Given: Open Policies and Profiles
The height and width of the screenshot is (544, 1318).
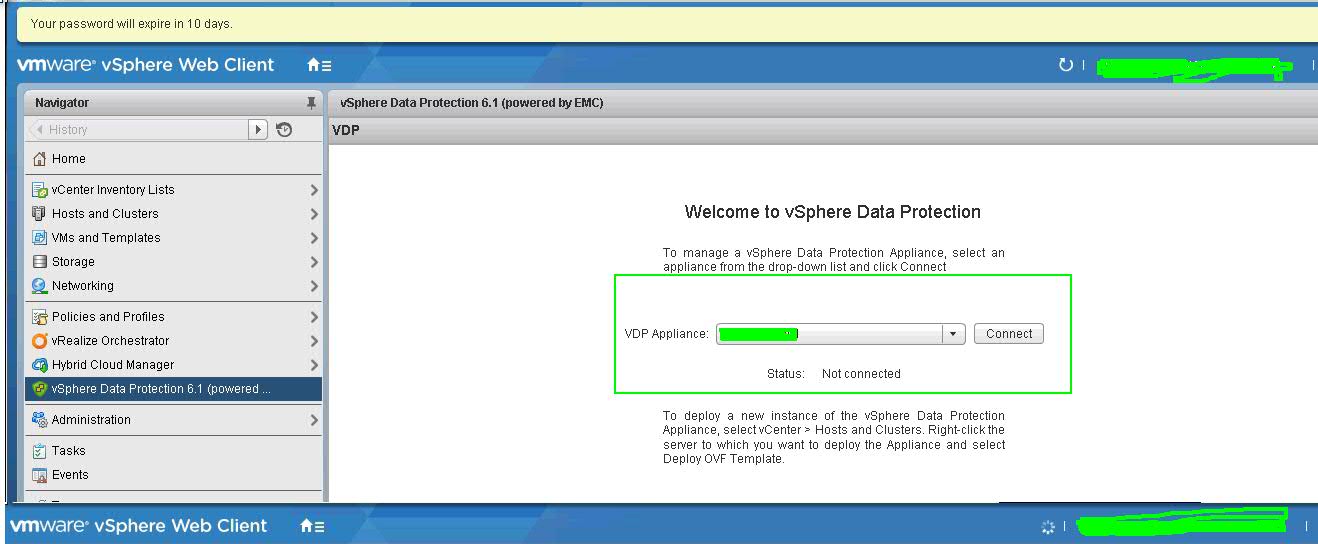Looking at the screenshot, I should coord(174,317).
